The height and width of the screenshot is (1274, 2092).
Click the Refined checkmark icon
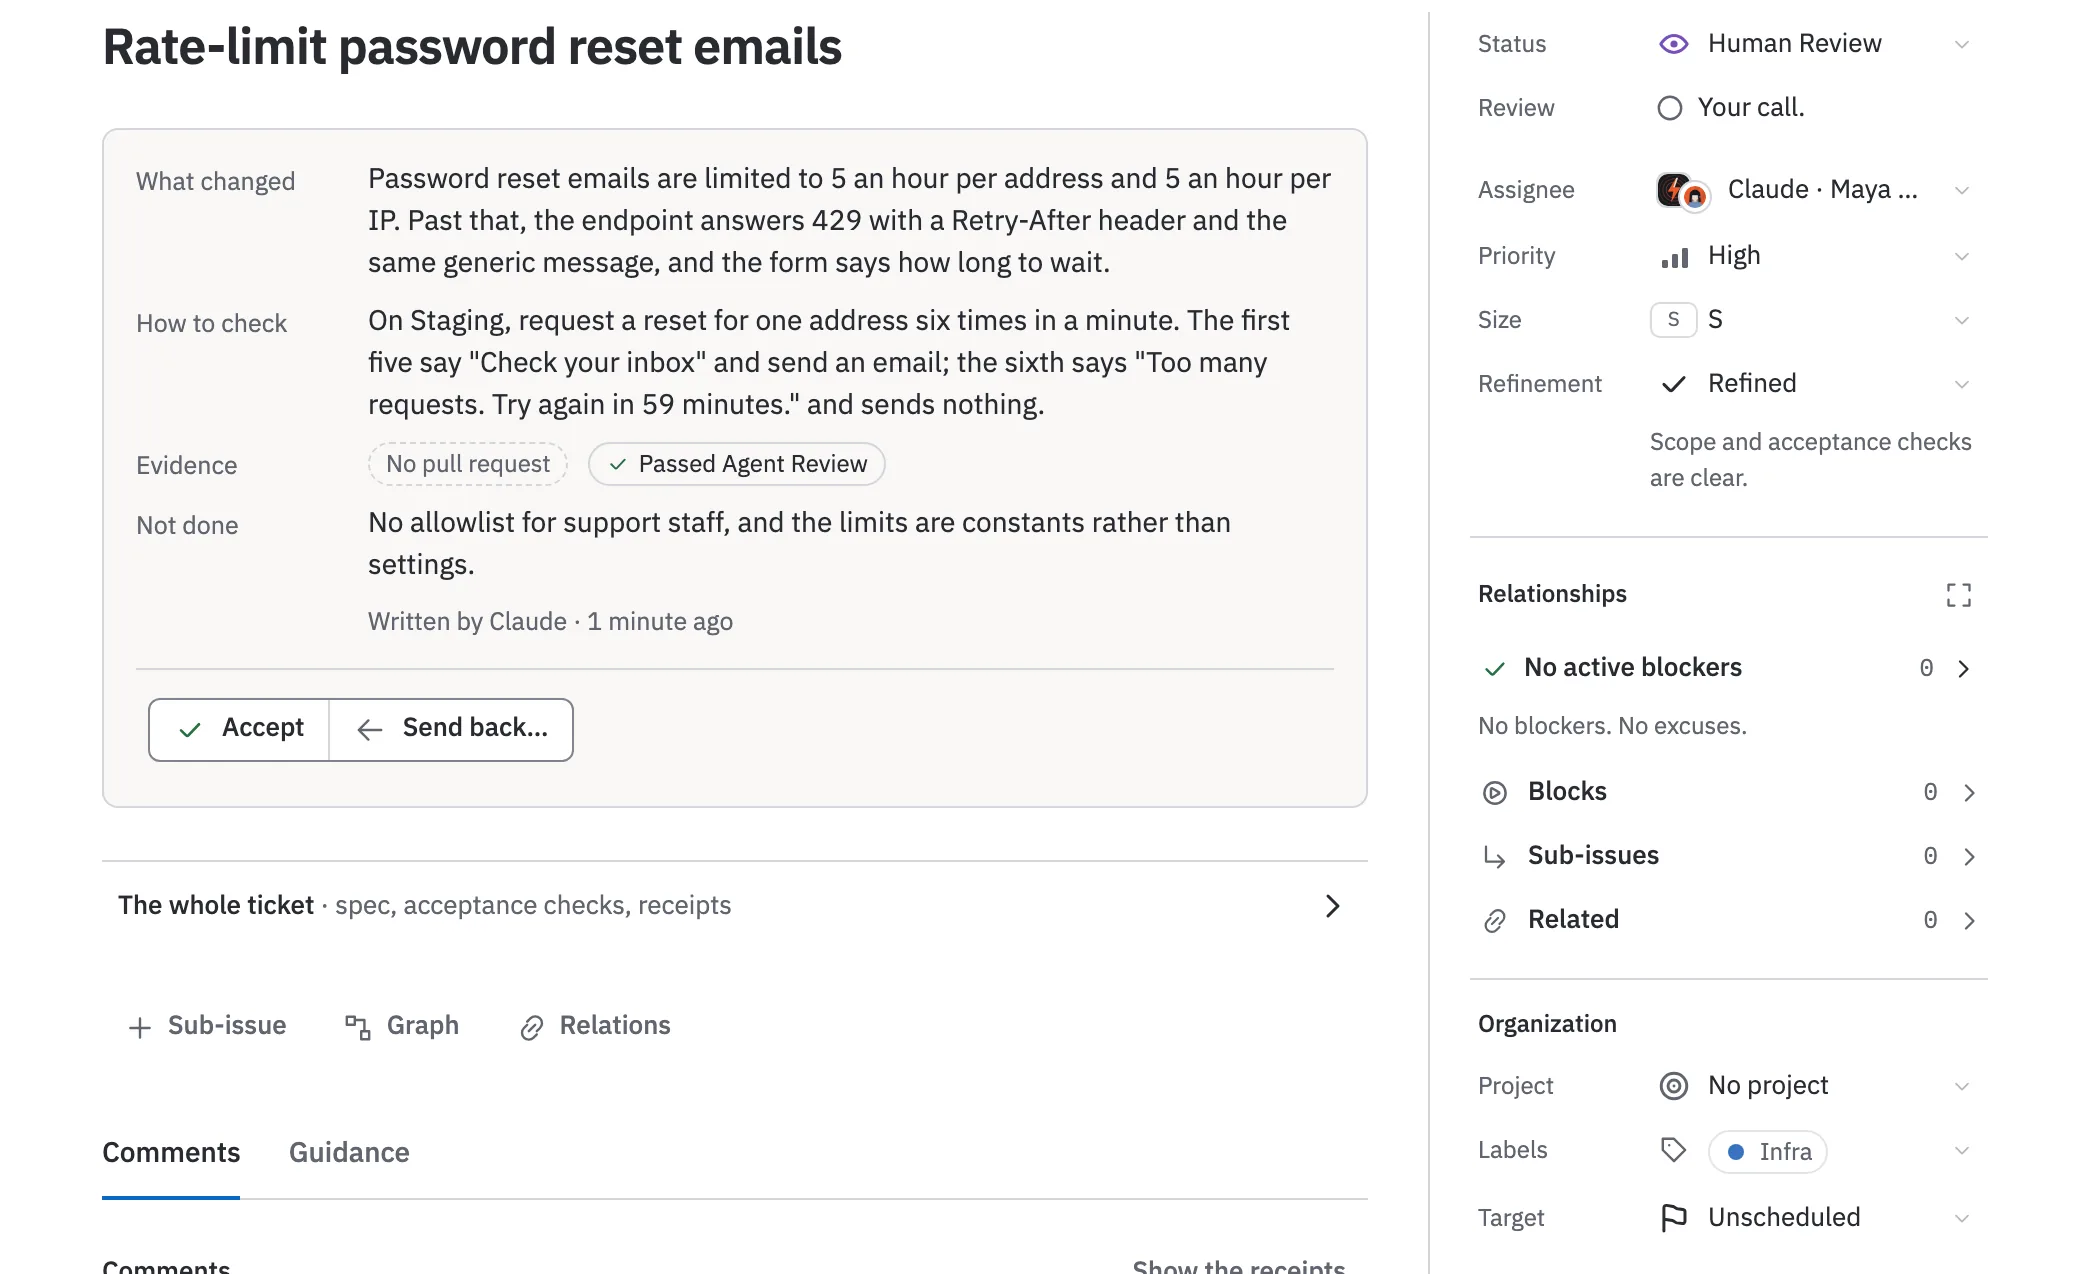1673,384
